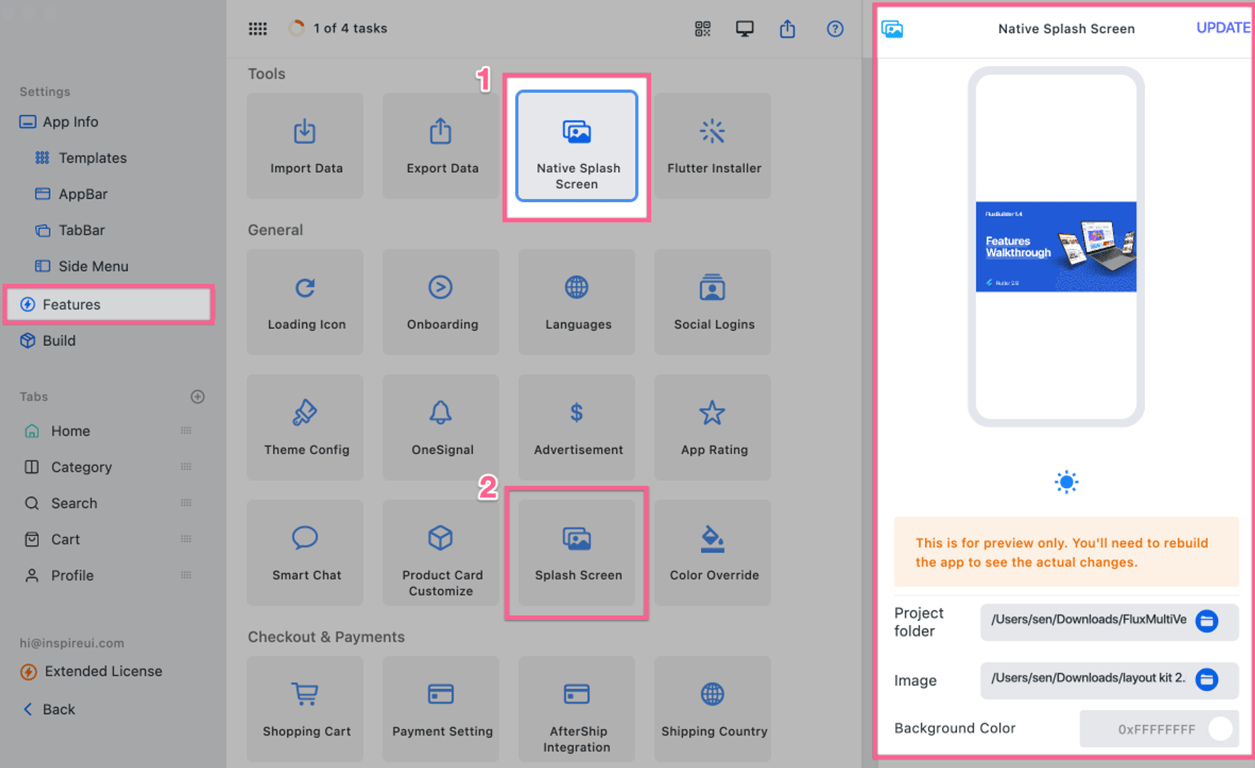This screenshot has height=768, width=1255.
Task: Open the App Rating feature
Action: [x=713, y=427]
